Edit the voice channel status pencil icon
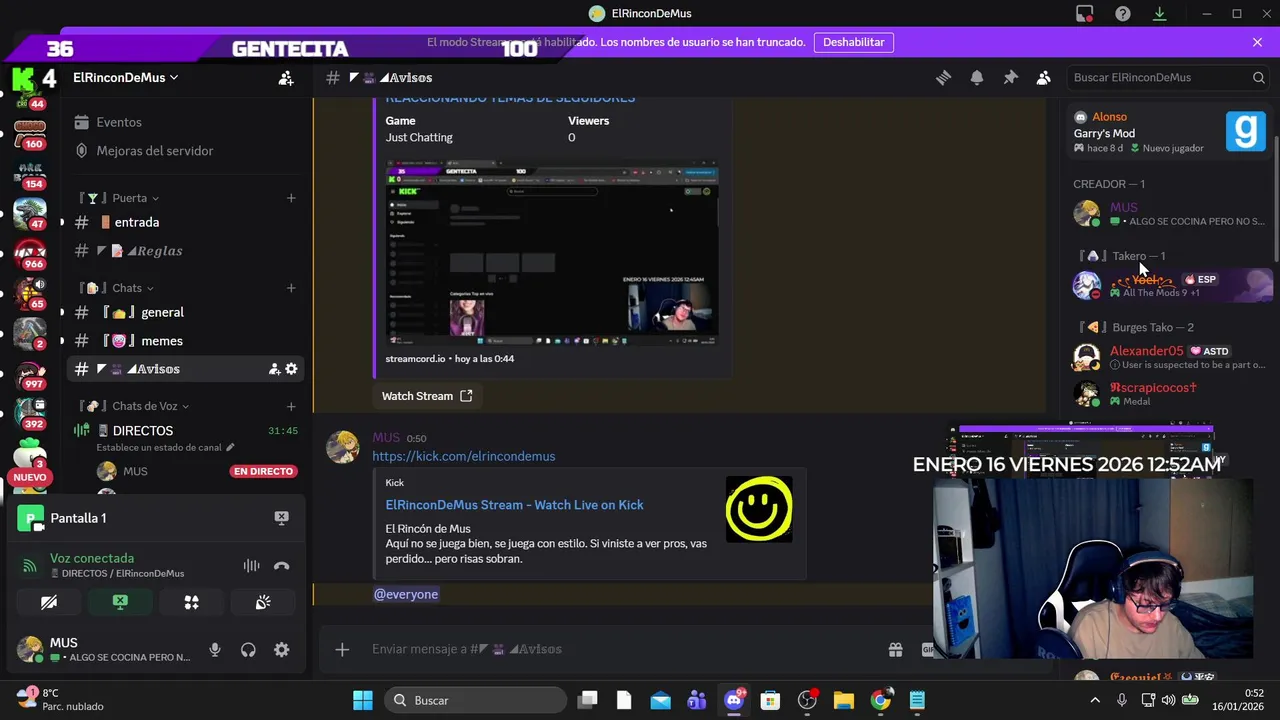The height and width of the screenshot is (720, 1280). point(230,447)
